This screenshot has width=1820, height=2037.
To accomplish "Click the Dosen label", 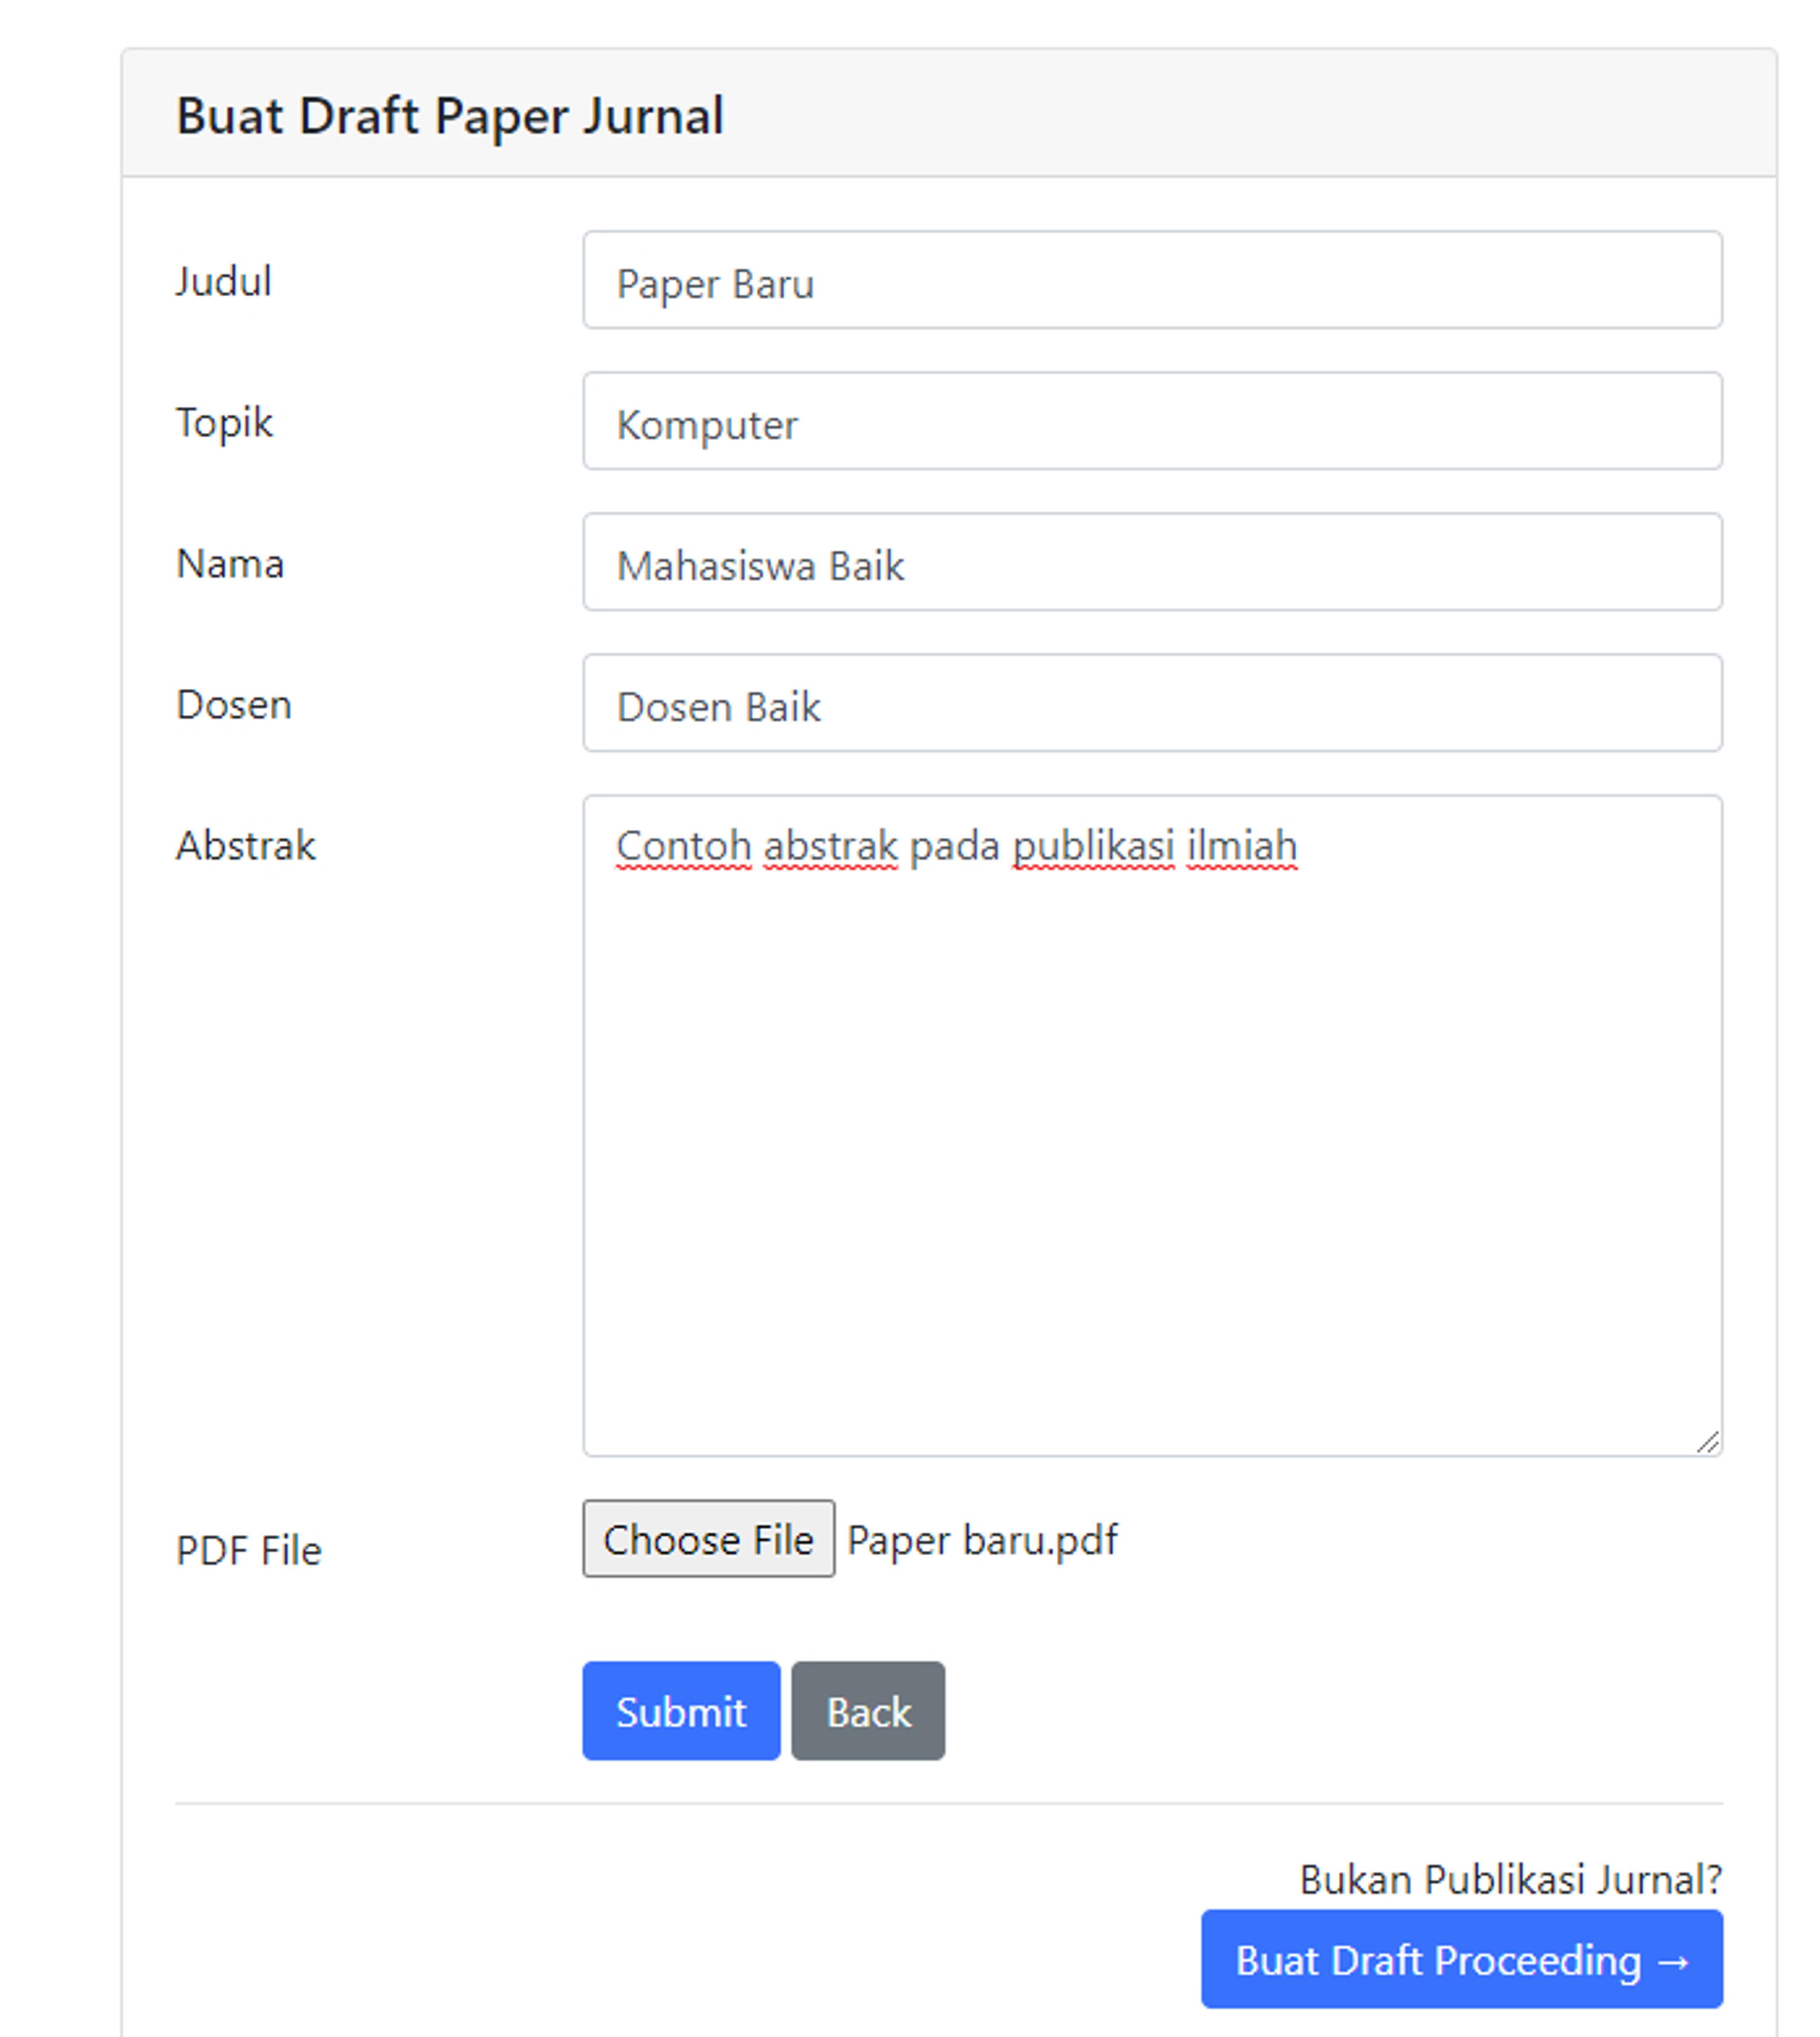I will (233, 704).
